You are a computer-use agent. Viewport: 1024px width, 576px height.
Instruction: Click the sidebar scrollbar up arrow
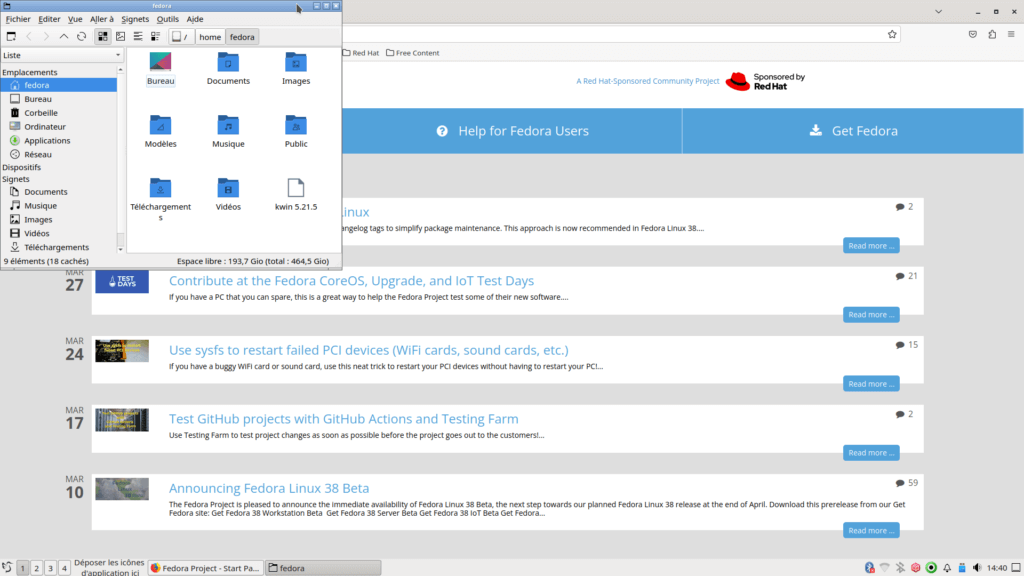click(x=120, y=70)
